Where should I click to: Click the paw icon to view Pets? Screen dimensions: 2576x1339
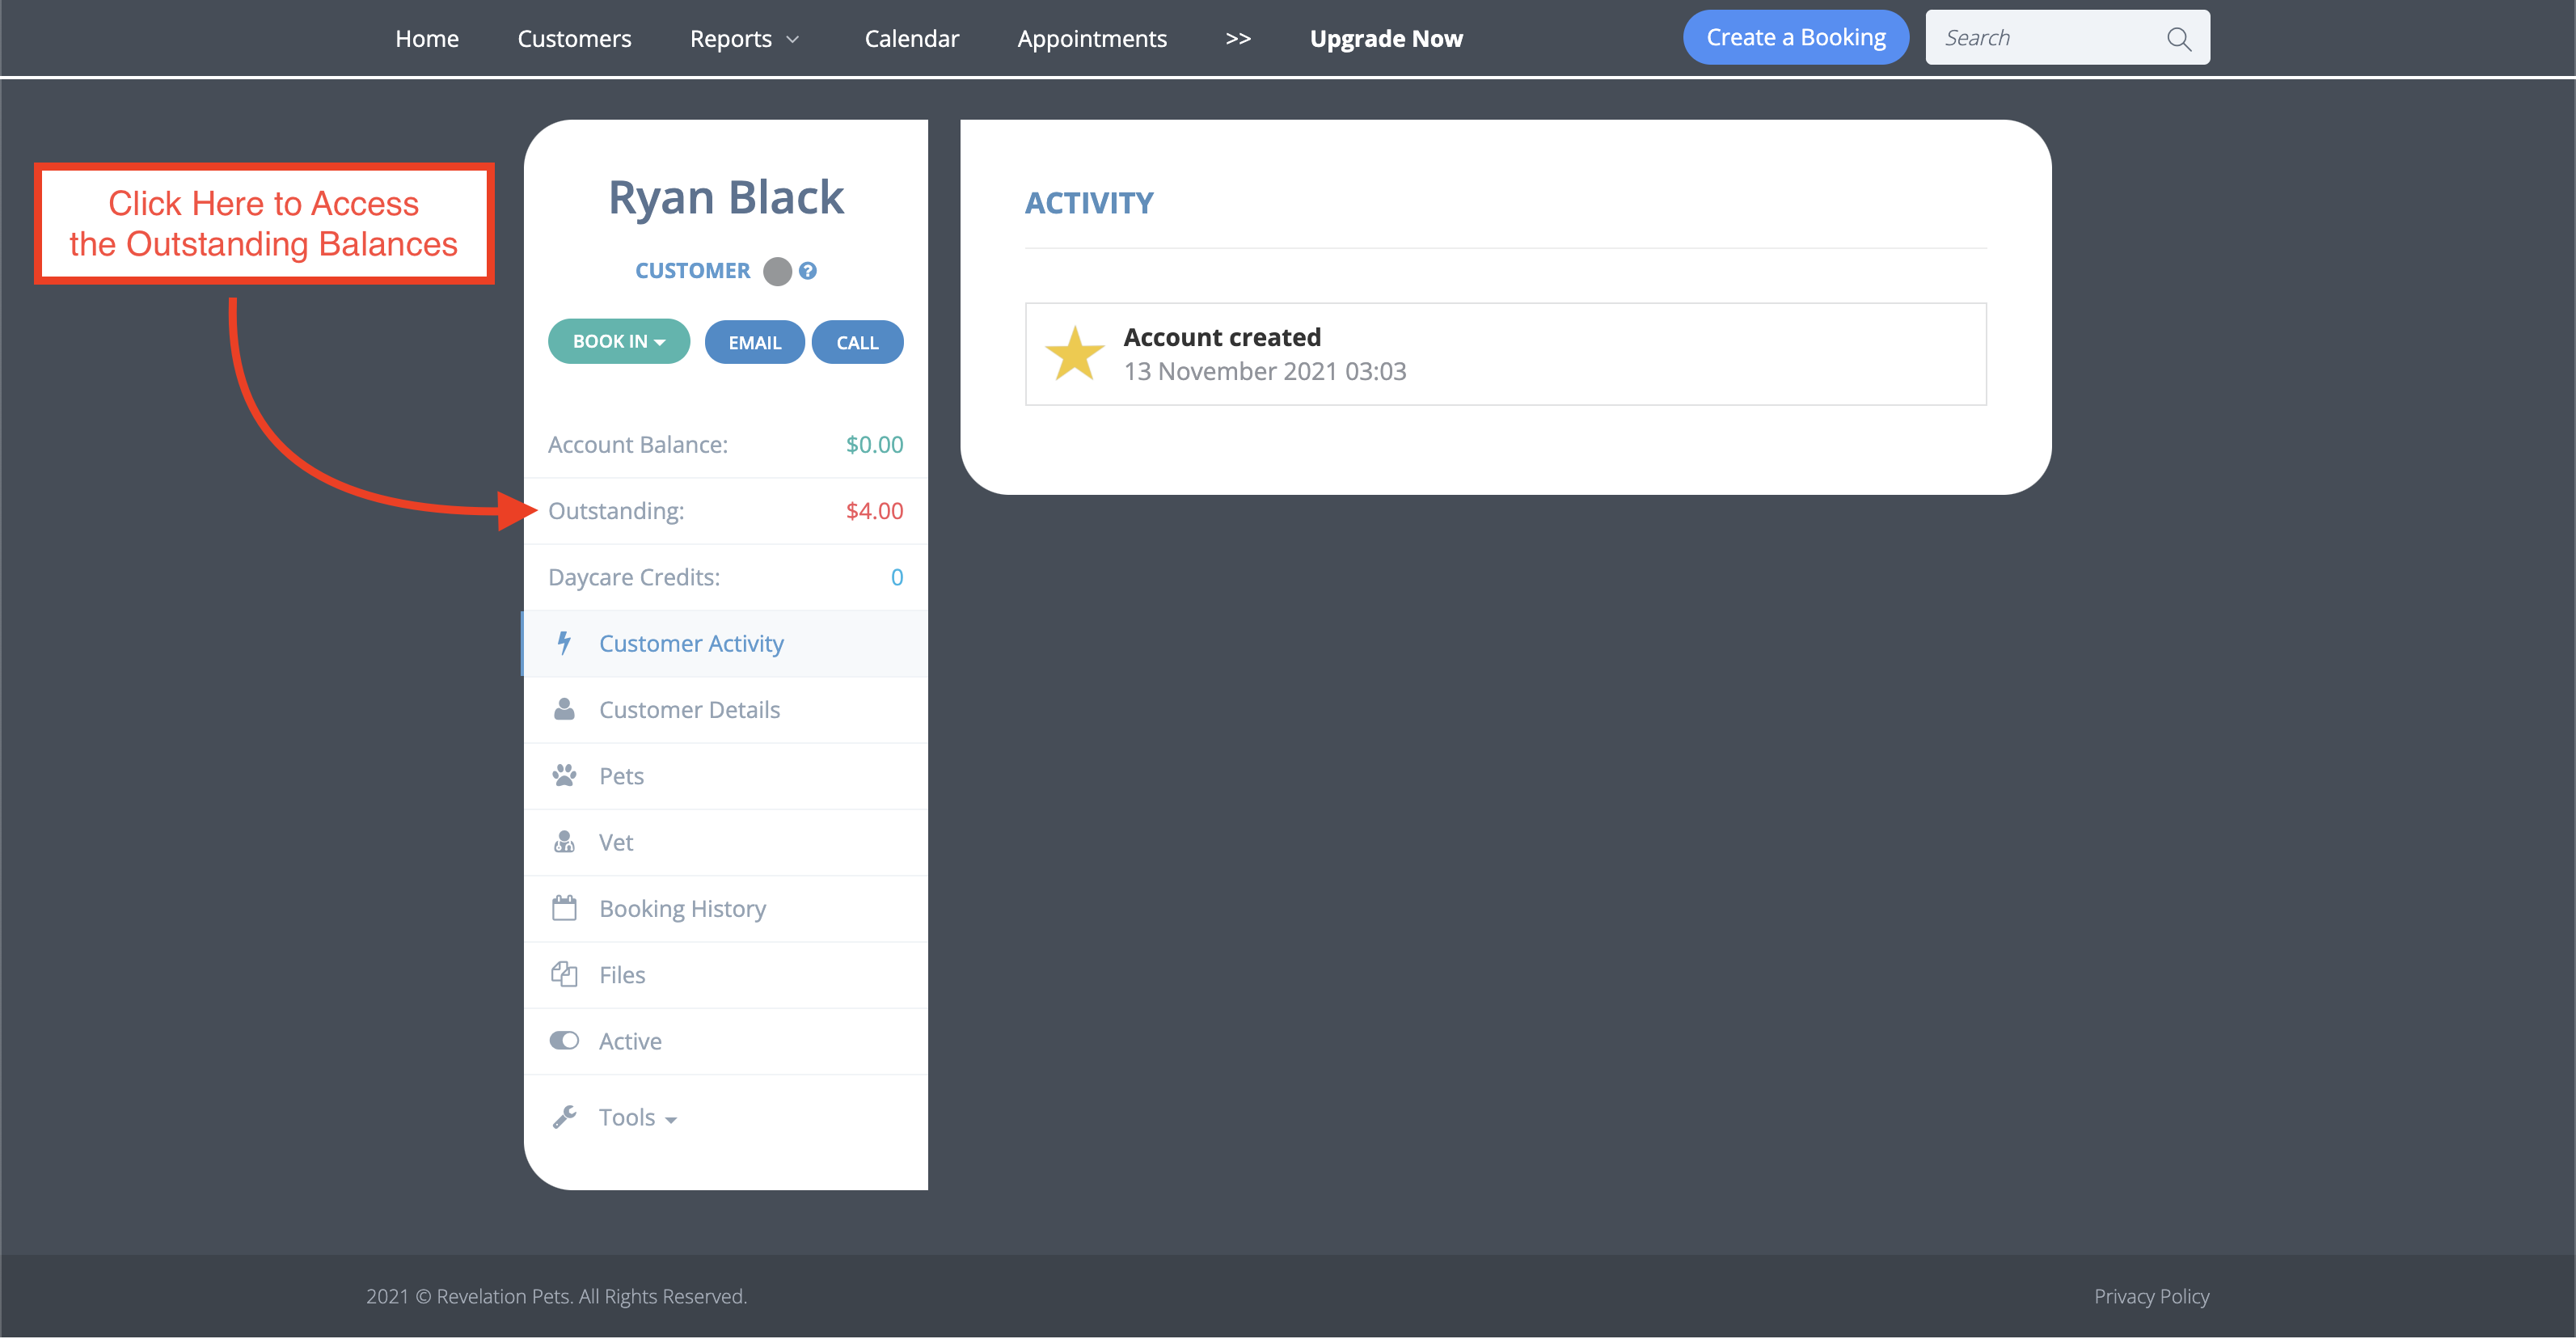566,775
